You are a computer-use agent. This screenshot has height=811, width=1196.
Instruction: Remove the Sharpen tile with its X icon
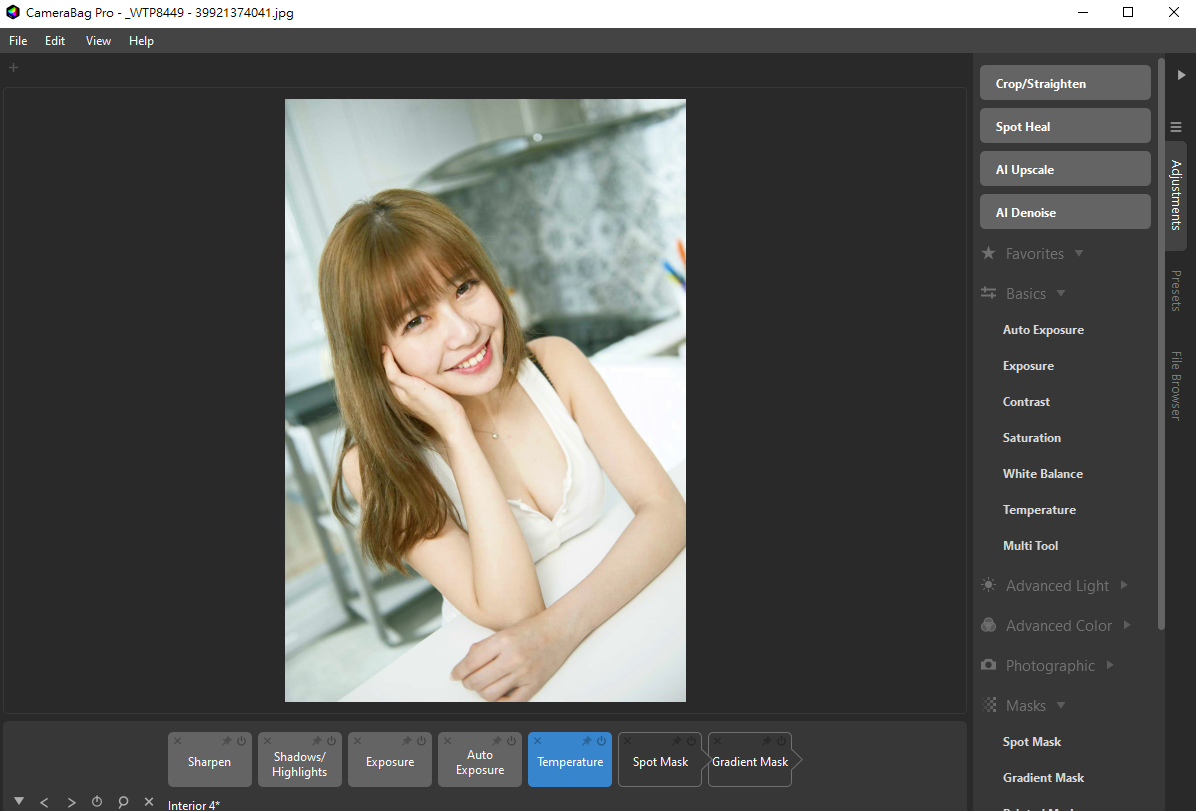point(177,741)
